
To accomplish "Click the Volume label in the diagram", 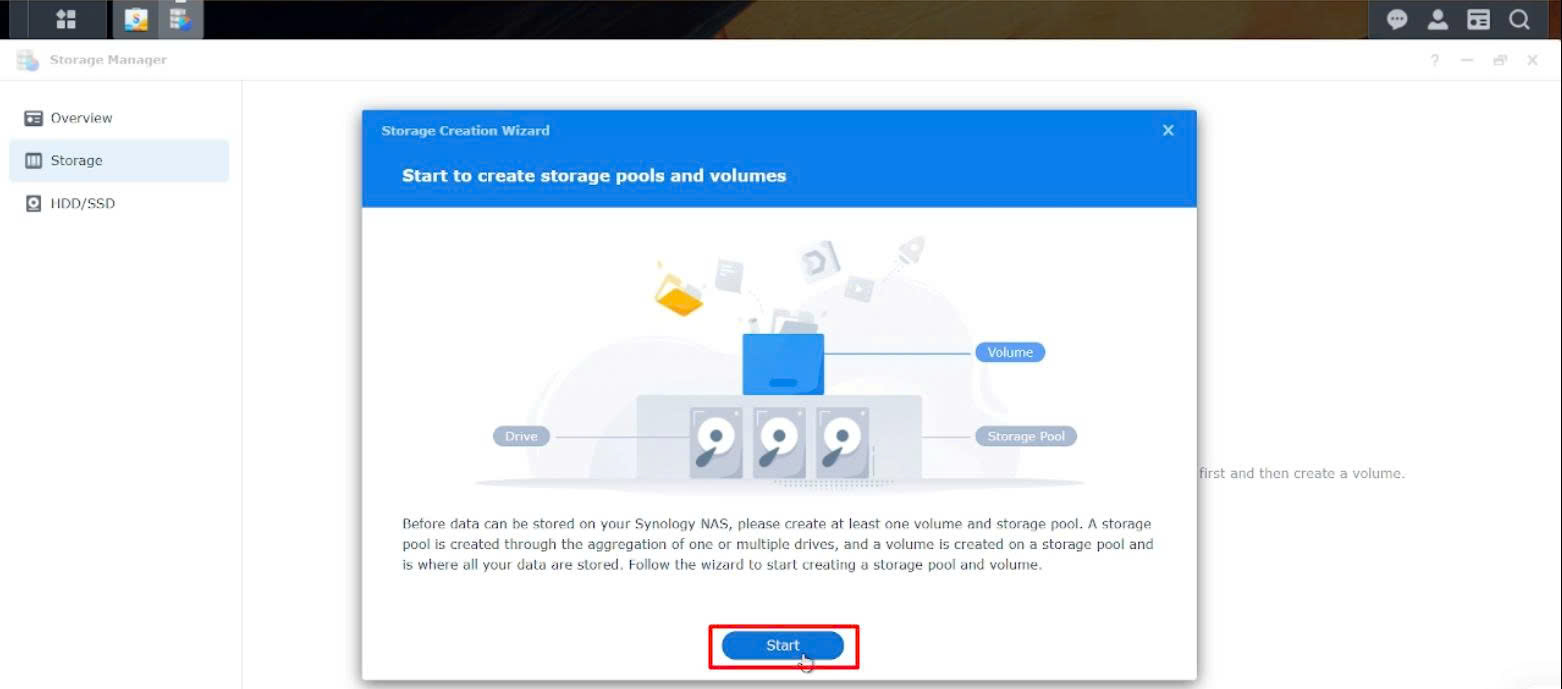I will [1009, 352].
